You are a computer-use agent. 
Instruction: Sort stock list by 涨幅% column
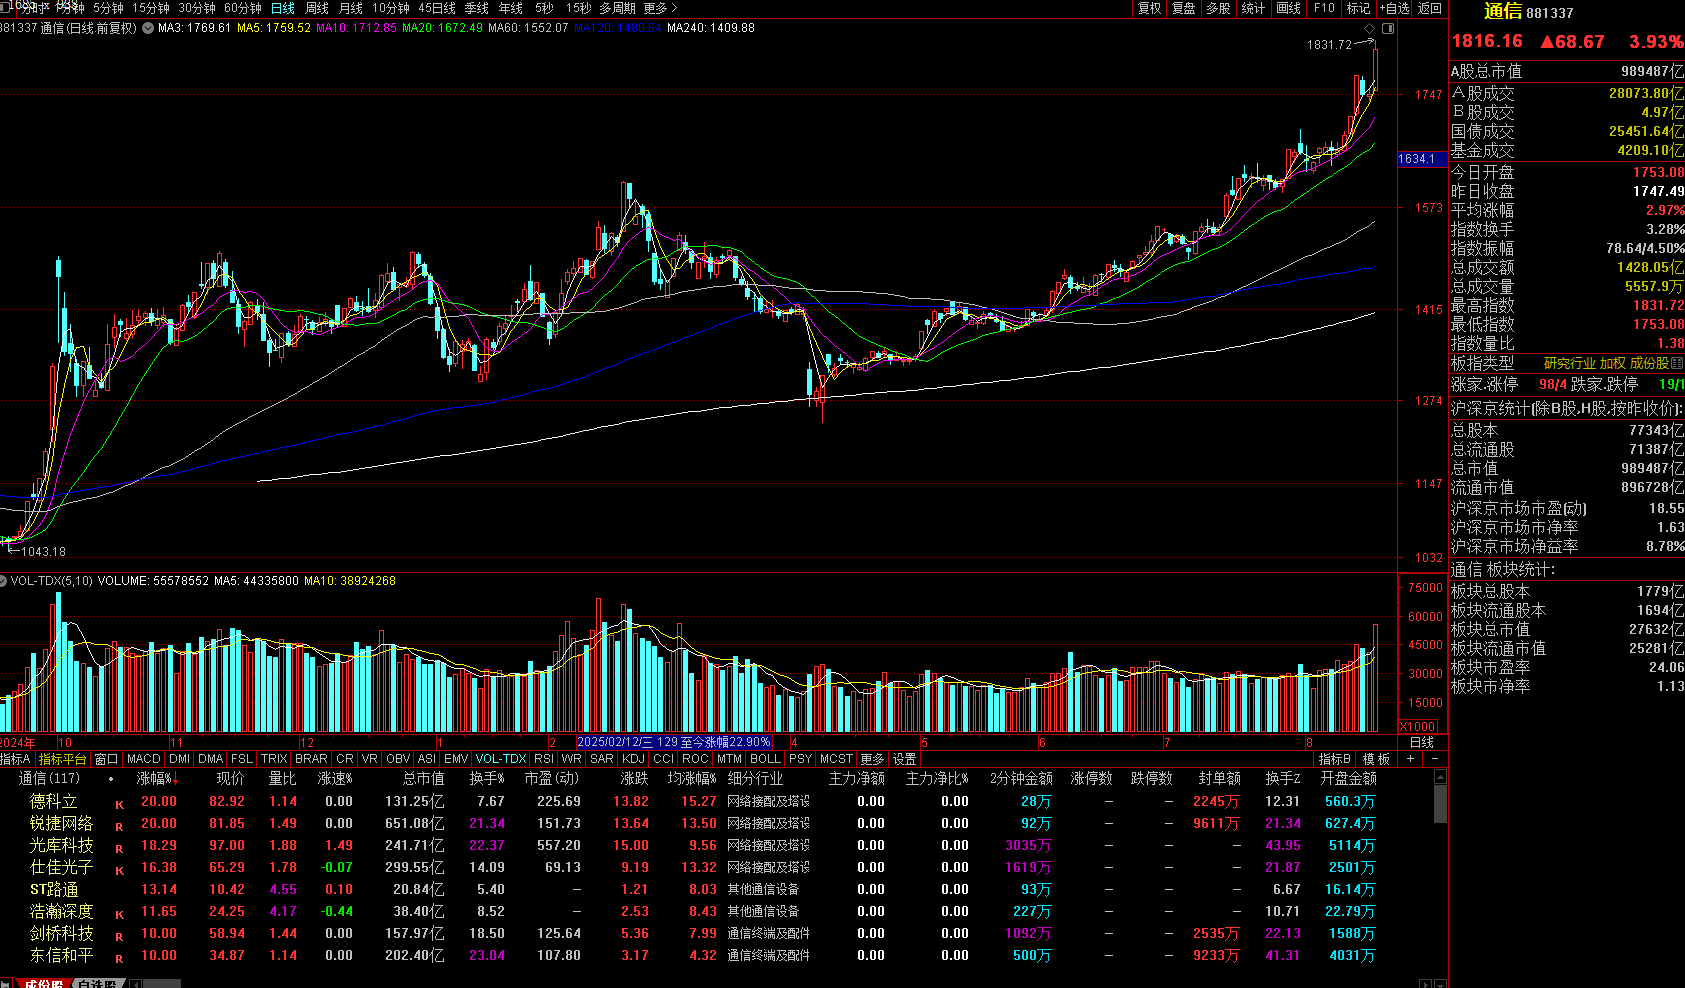click(x=155, y=778)
